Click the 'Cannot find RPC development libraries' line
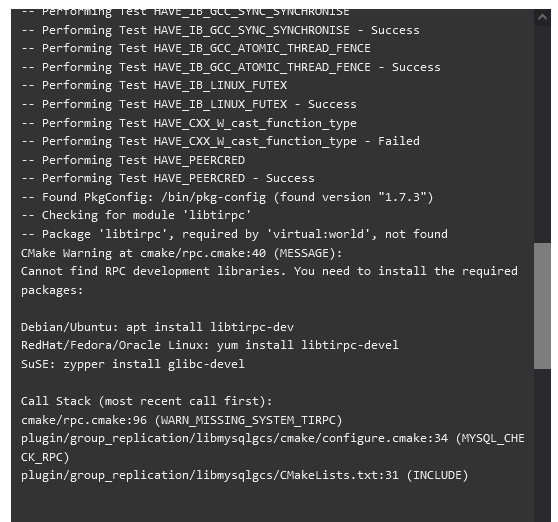Viewport: 558px width, 522px height. [269, 281]
